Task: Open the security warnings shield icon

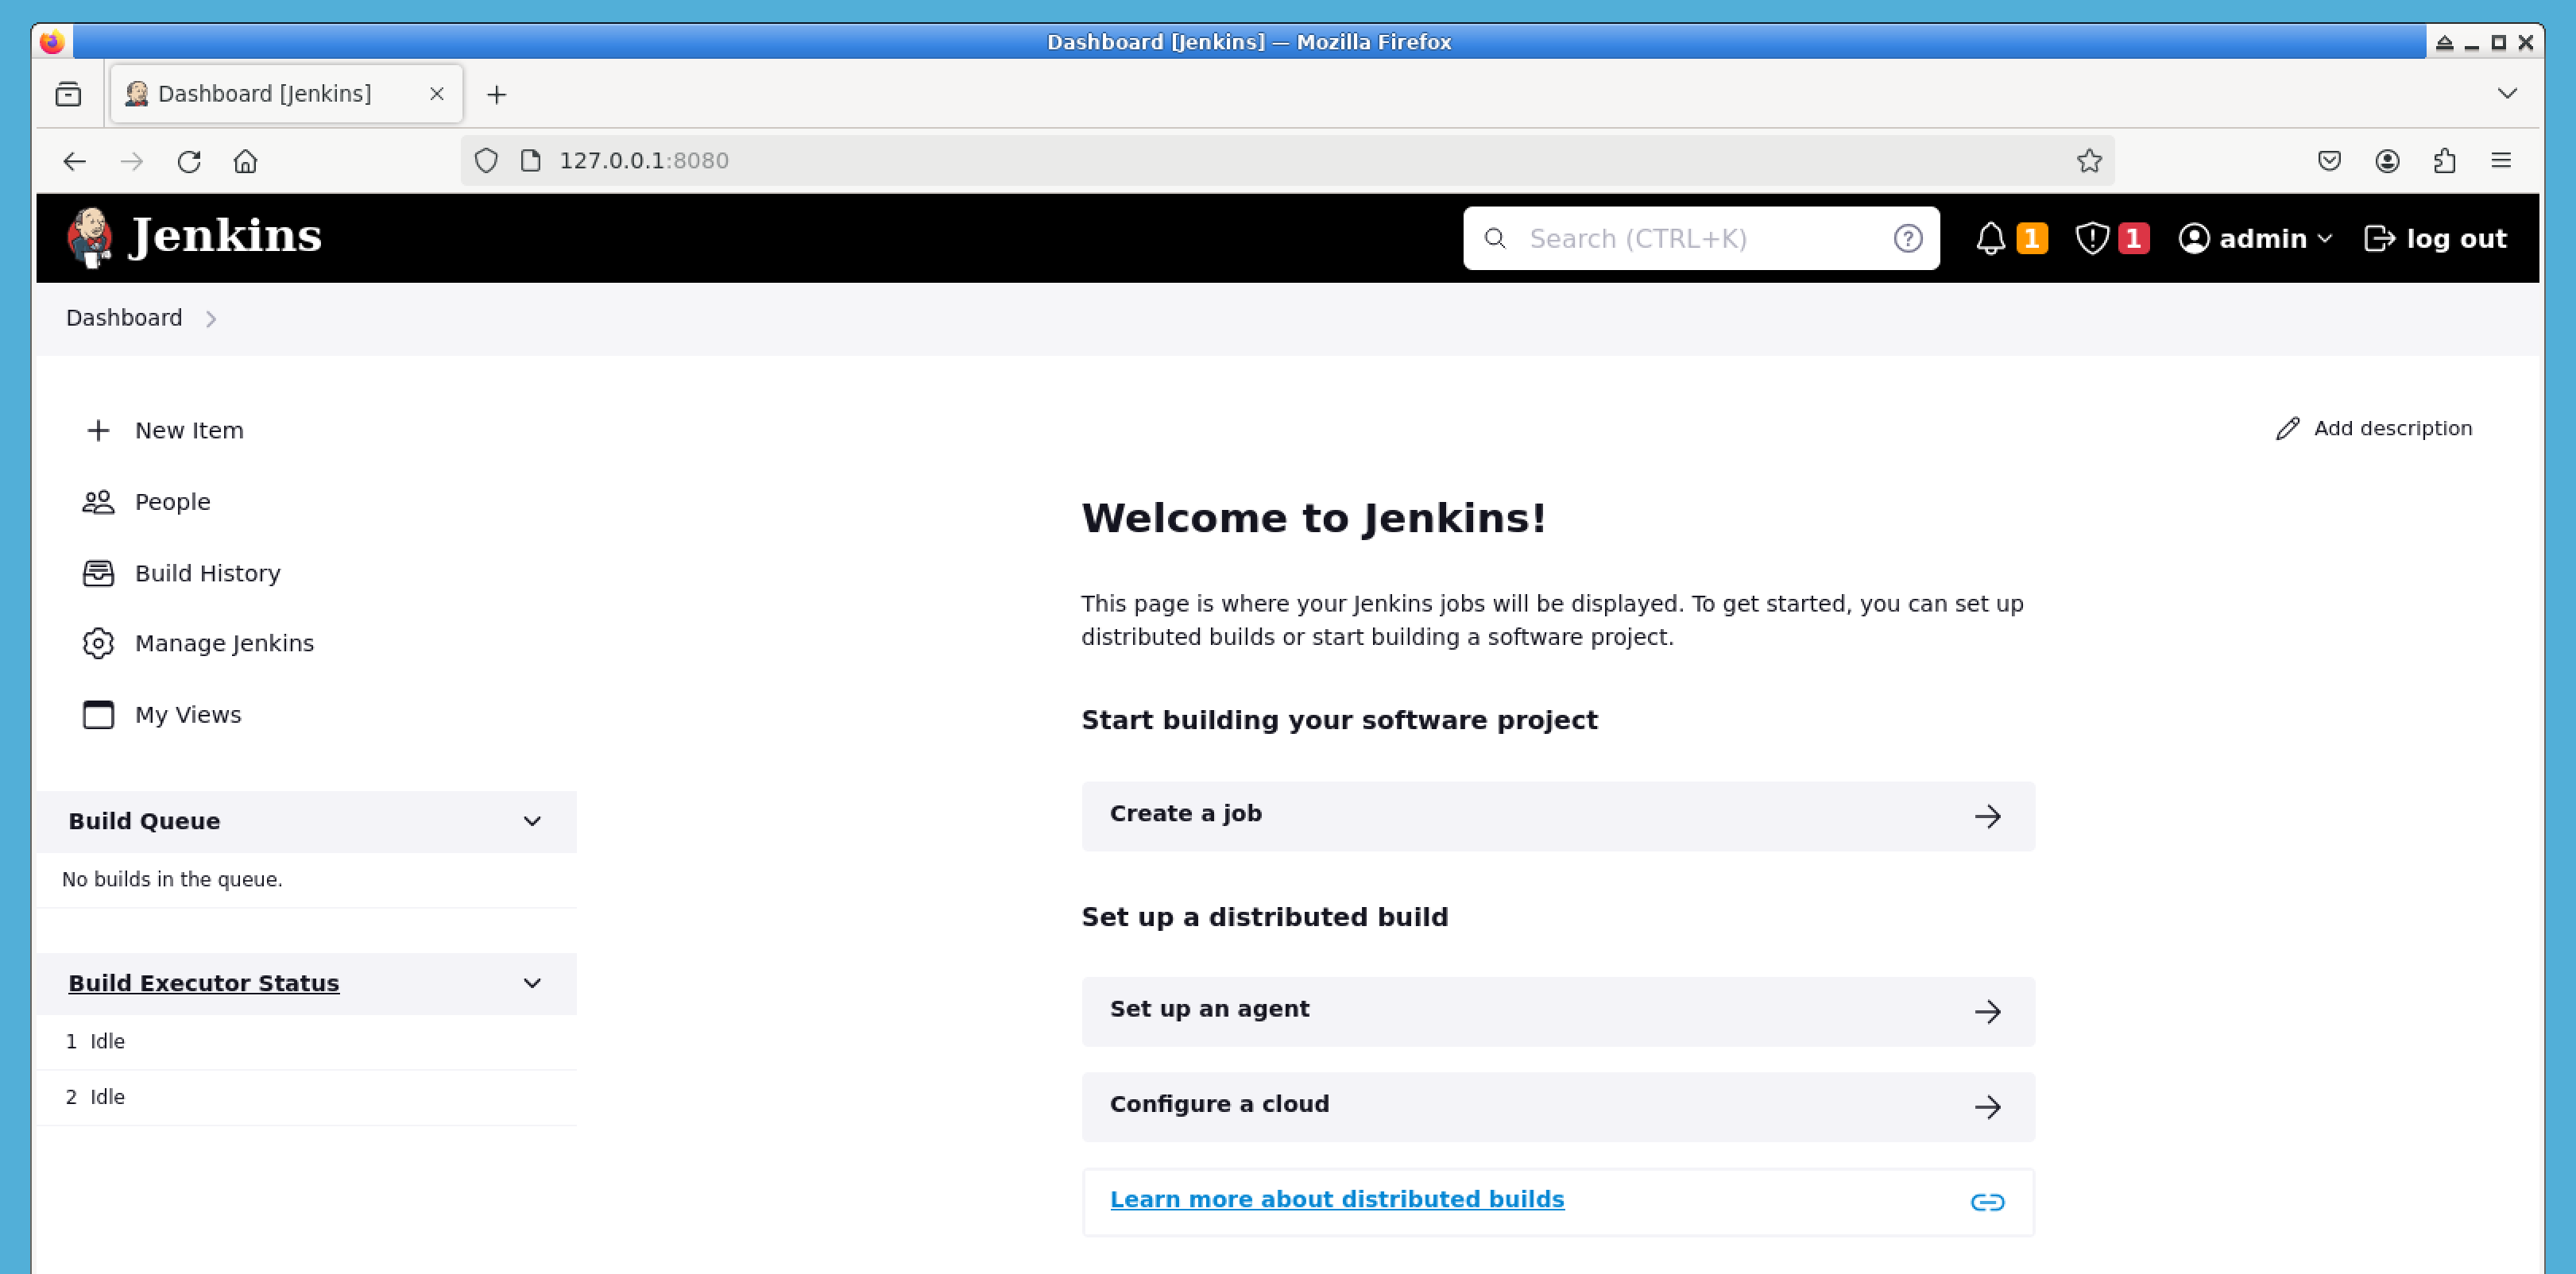Action: pyautogui.click(x=2092, y=238)
